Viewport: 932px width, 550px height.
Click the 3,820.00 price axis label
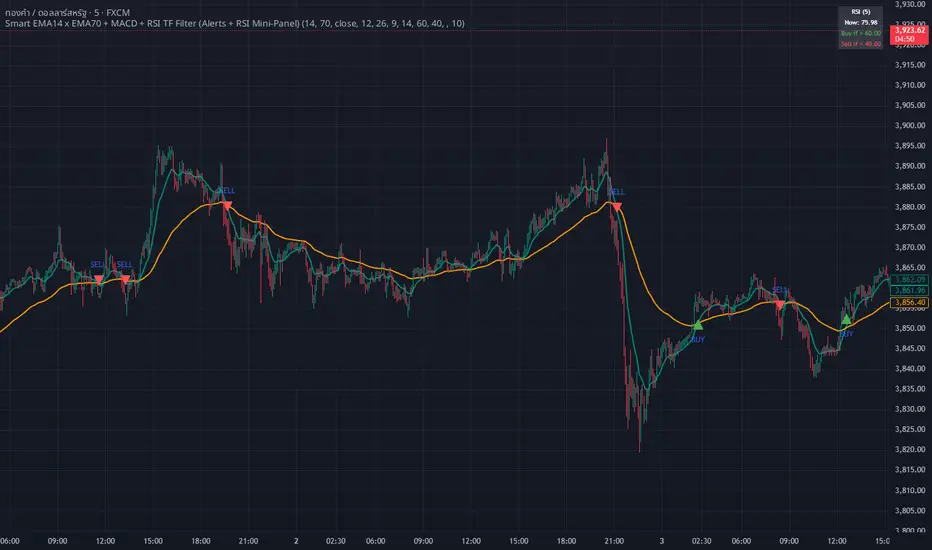(x=910, y=450)
